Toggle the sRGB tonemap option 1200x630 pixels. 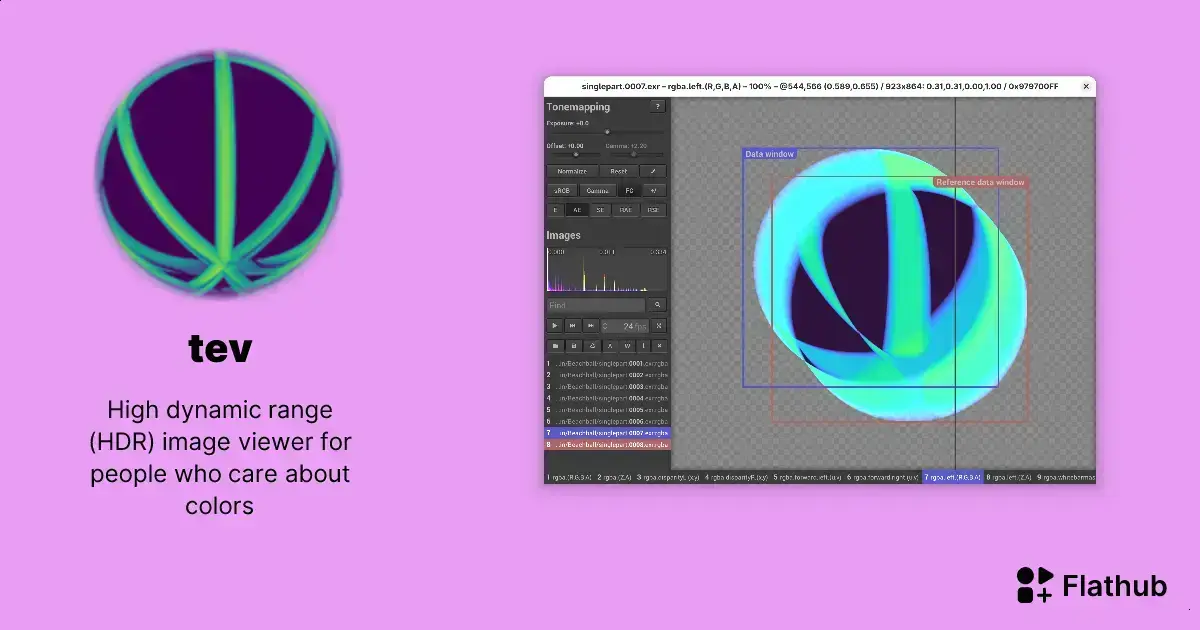(562, 190)
